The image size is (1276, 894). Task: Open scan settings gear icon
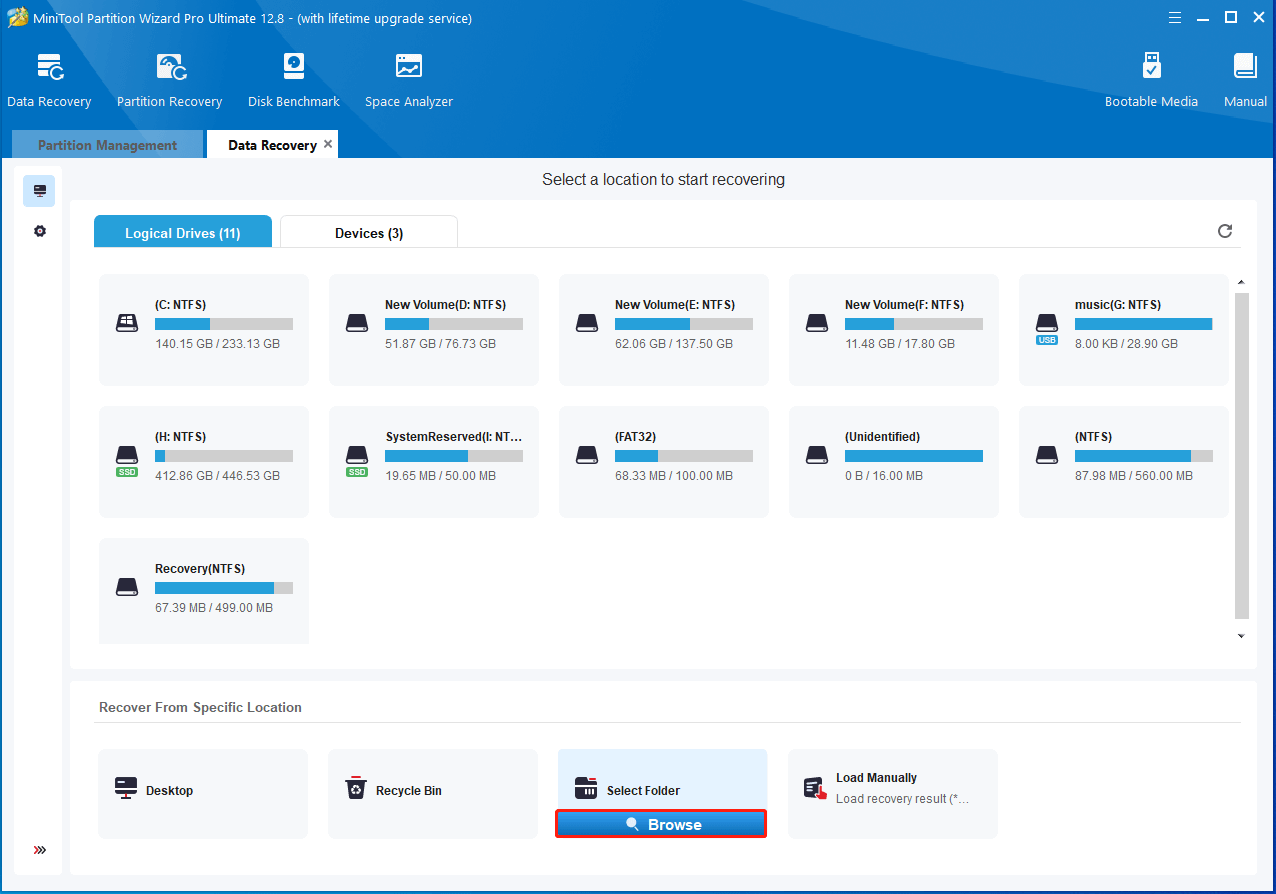[x=40, y=231]
